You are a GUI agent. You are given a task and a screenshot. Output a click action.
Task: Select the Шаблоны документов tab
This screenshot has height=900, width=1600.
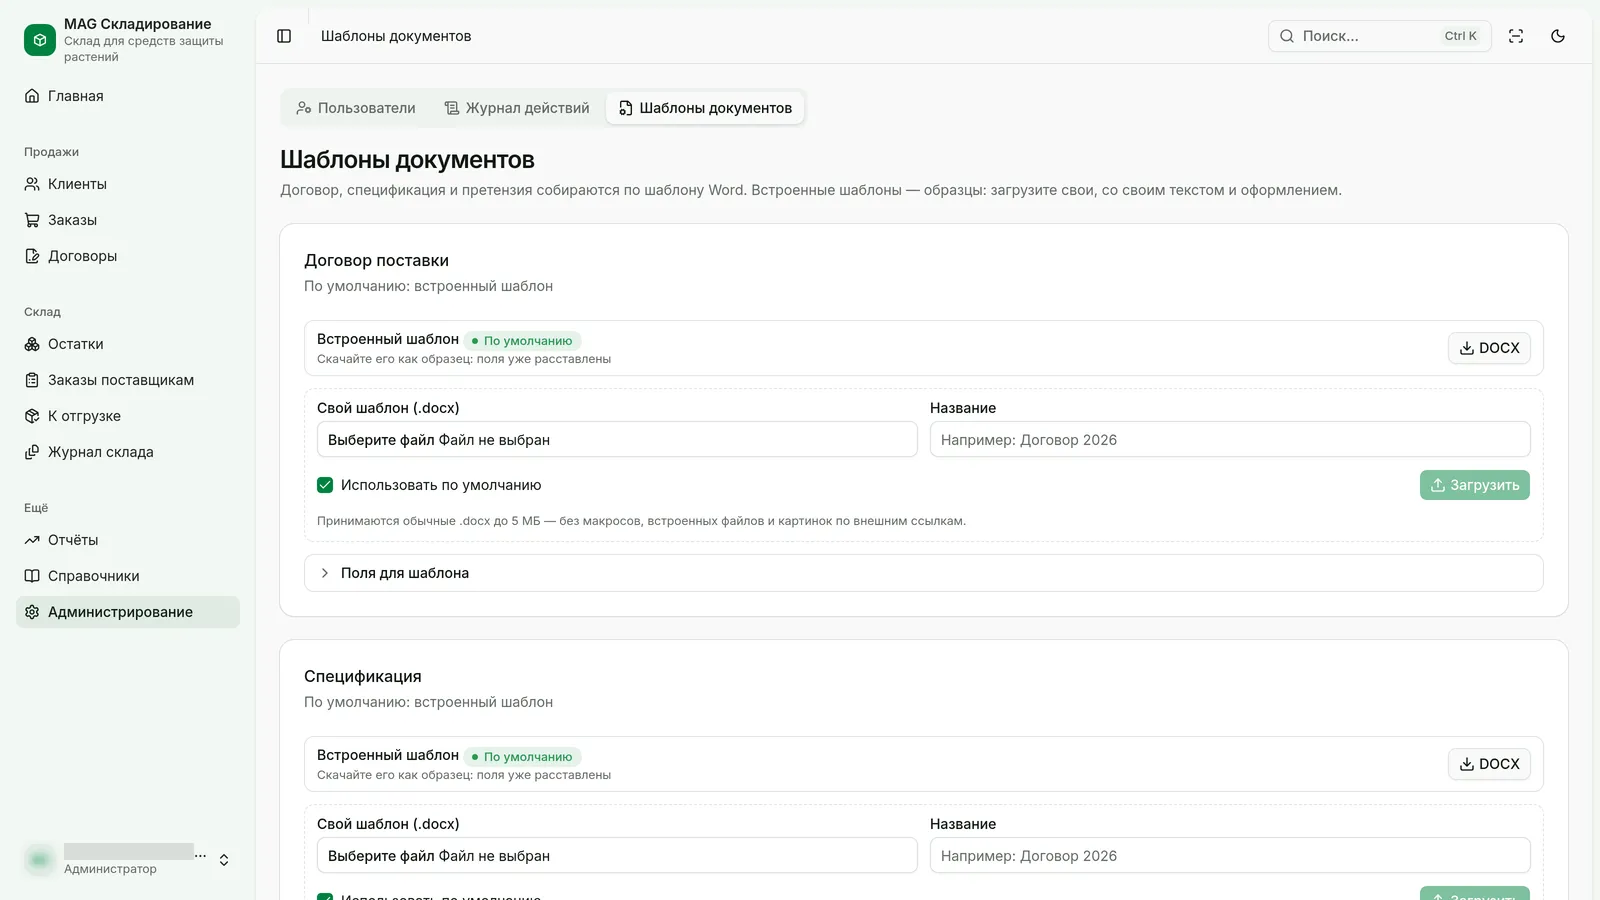[x=705, y=108]
